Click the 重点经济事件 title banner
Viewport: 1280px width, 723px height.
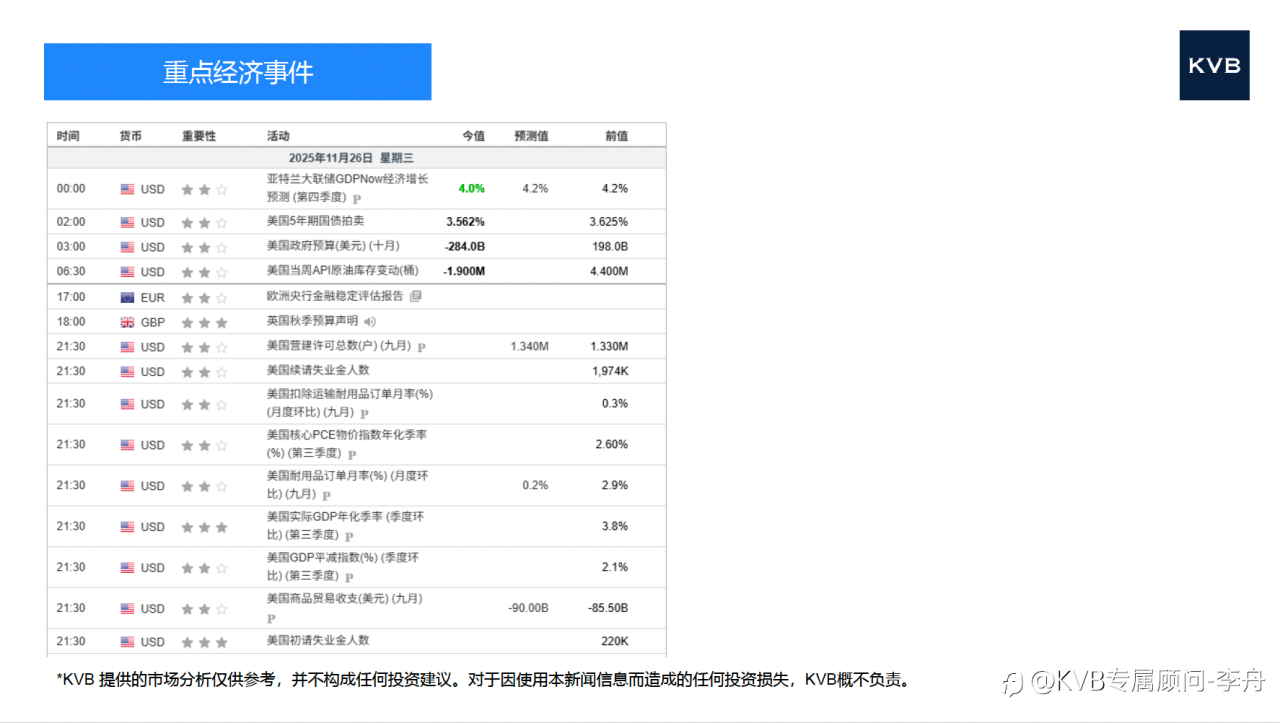[x=238, y=72]
